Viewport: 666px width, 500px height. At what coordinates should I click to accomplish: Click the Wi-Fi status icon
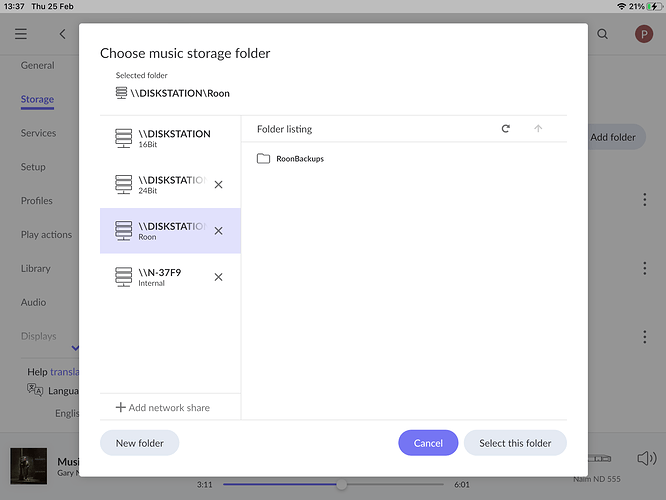(621, 6)
